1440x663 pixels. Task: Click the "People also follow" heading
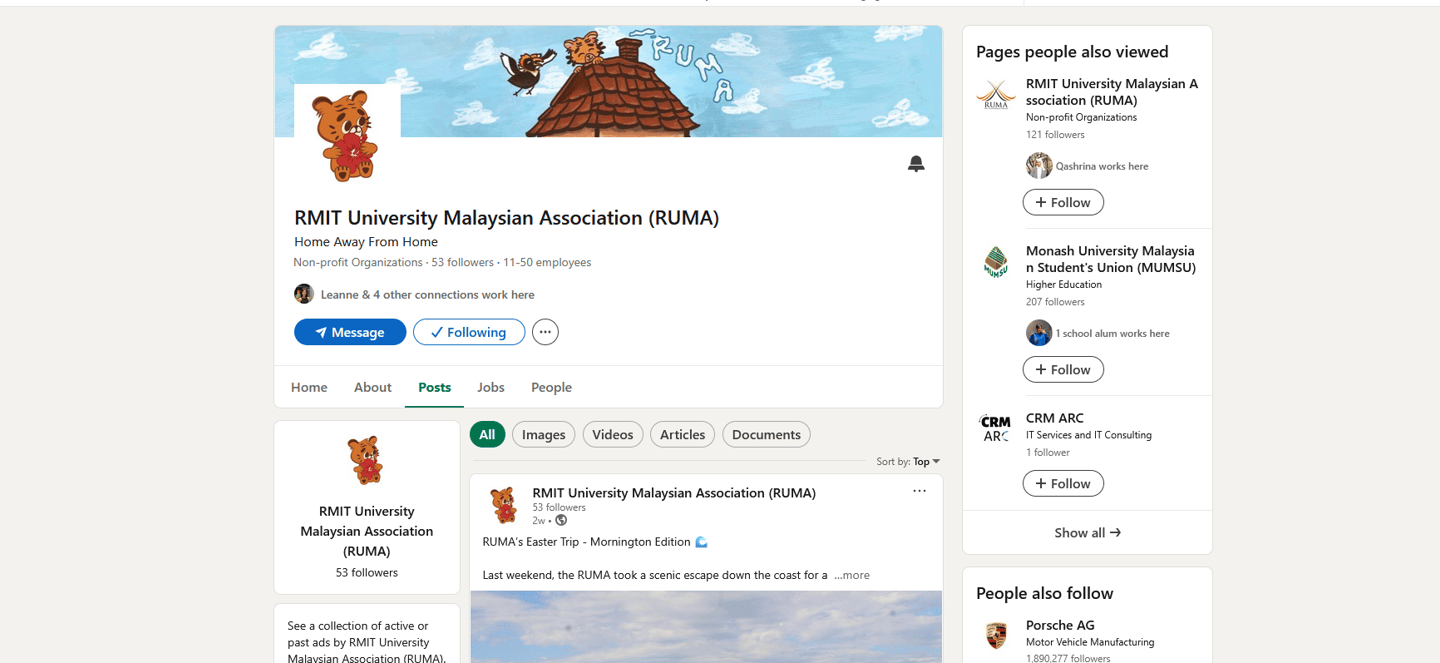(1045, 593)
